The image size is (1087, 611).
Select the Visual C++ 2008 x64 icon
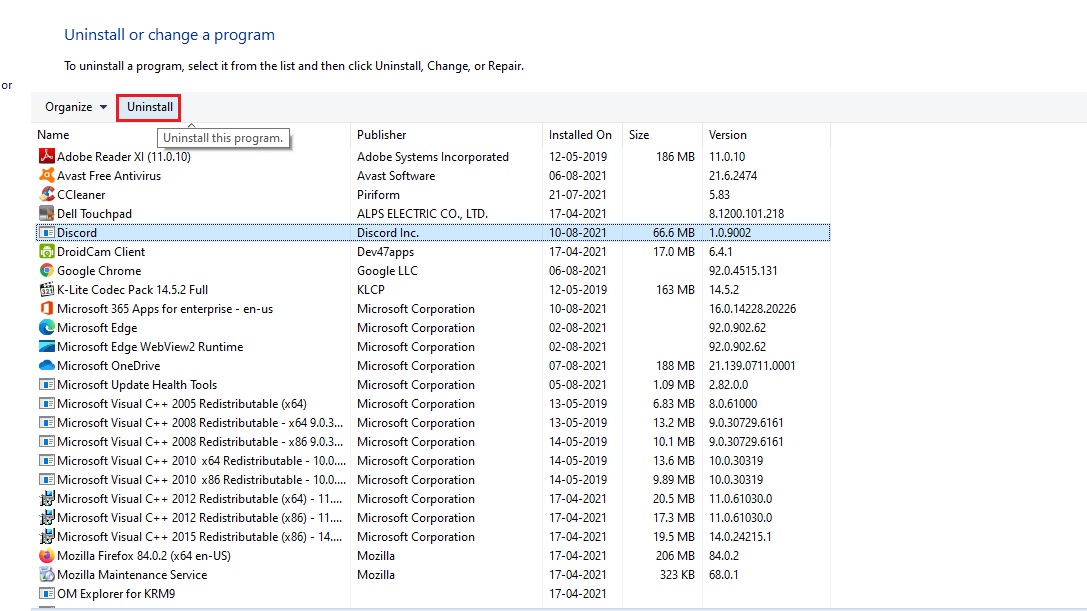point(46,422)
